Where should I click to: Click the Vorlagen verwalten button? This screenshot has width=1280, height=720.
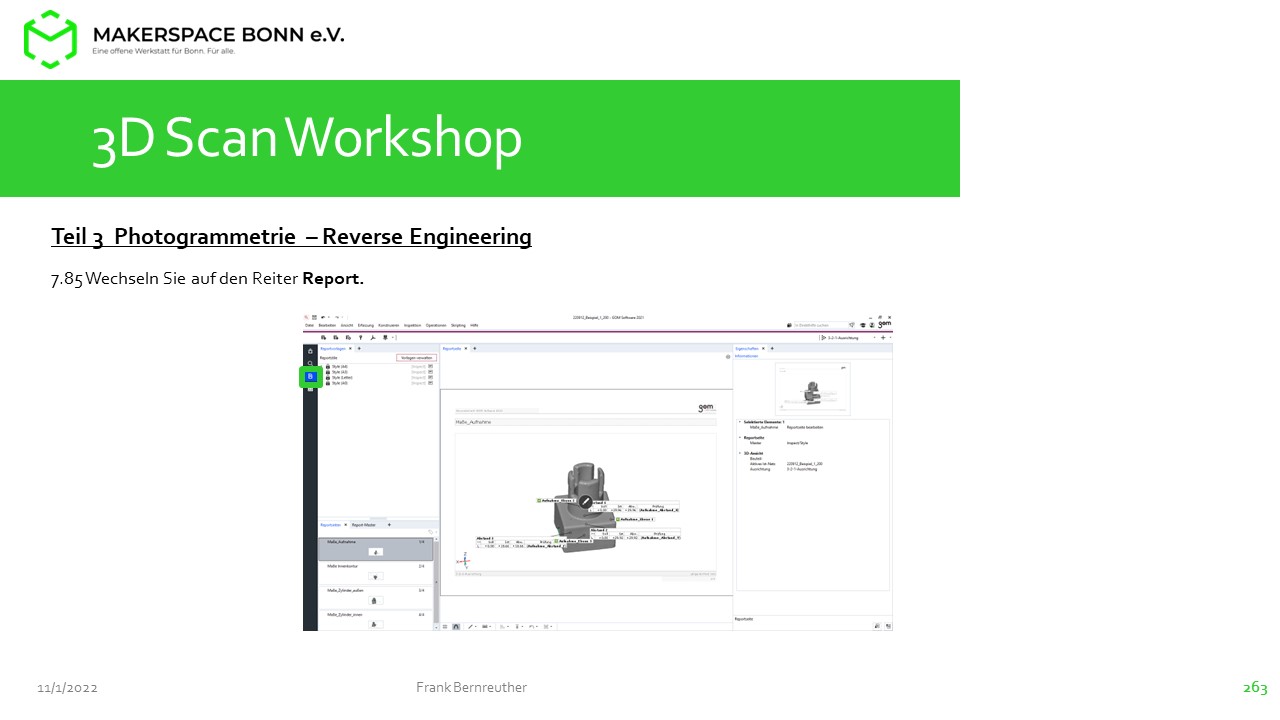click(x=416, y=358)
